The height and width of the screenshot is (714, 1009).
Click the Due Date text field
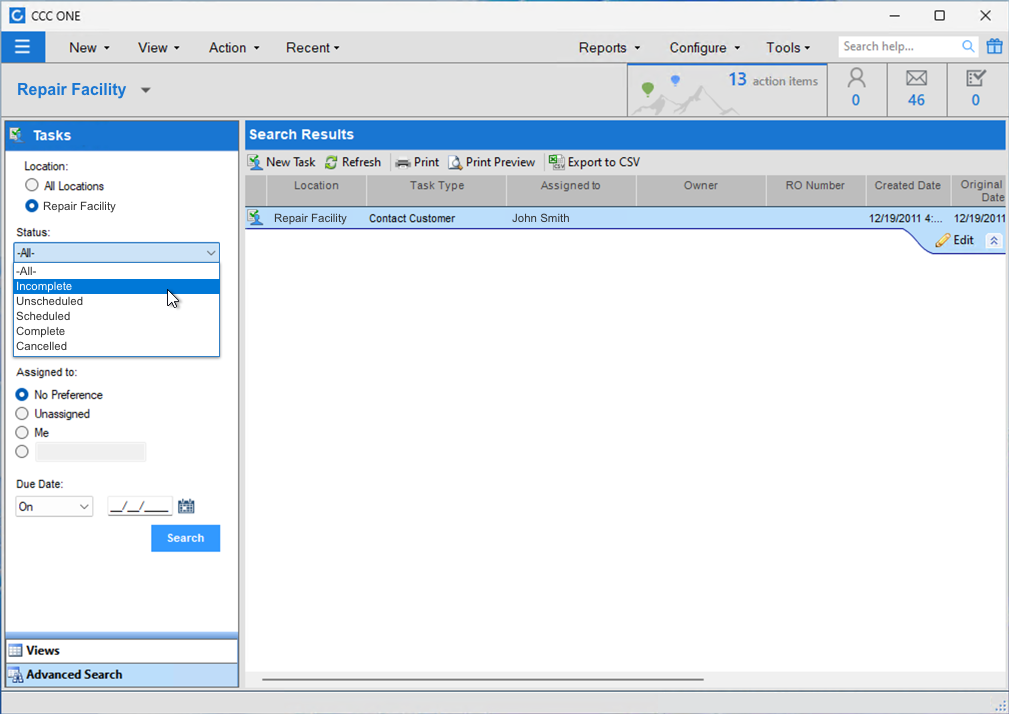click(140, 507)
